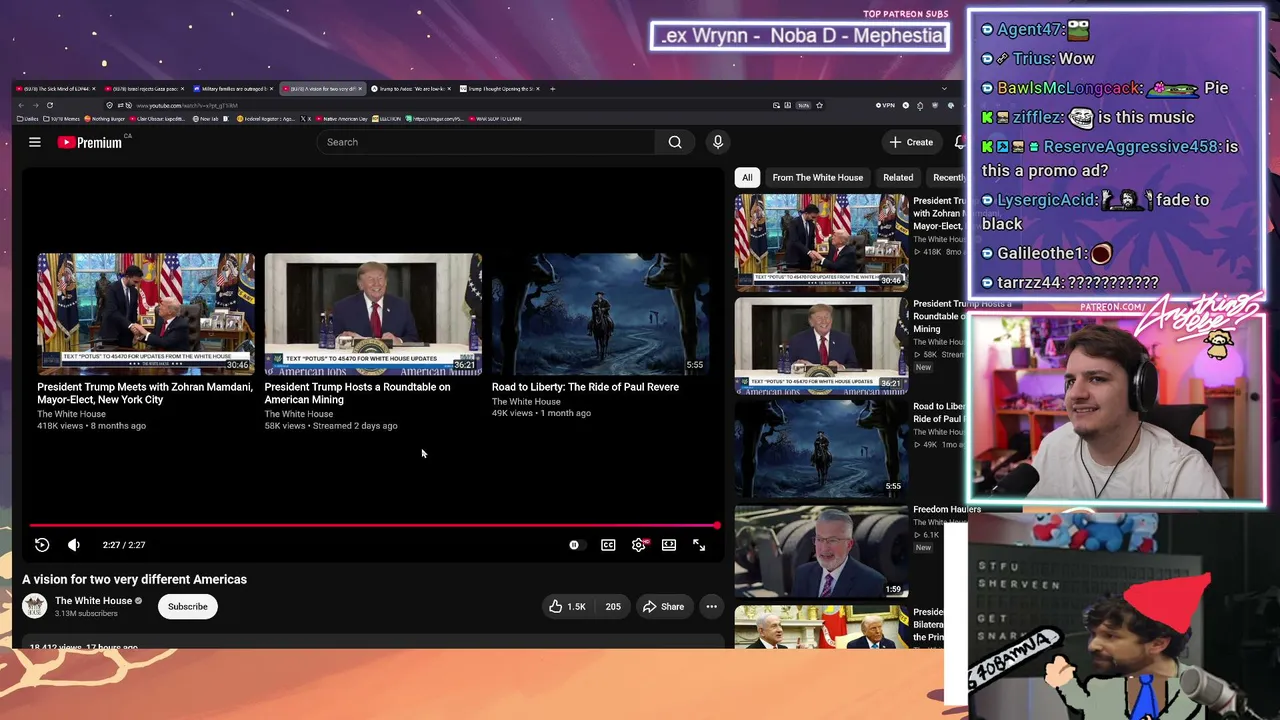This screenshot has width=1280, height=720.
Task: Select the From The White House chip
Action: click(x=817, y=177)
